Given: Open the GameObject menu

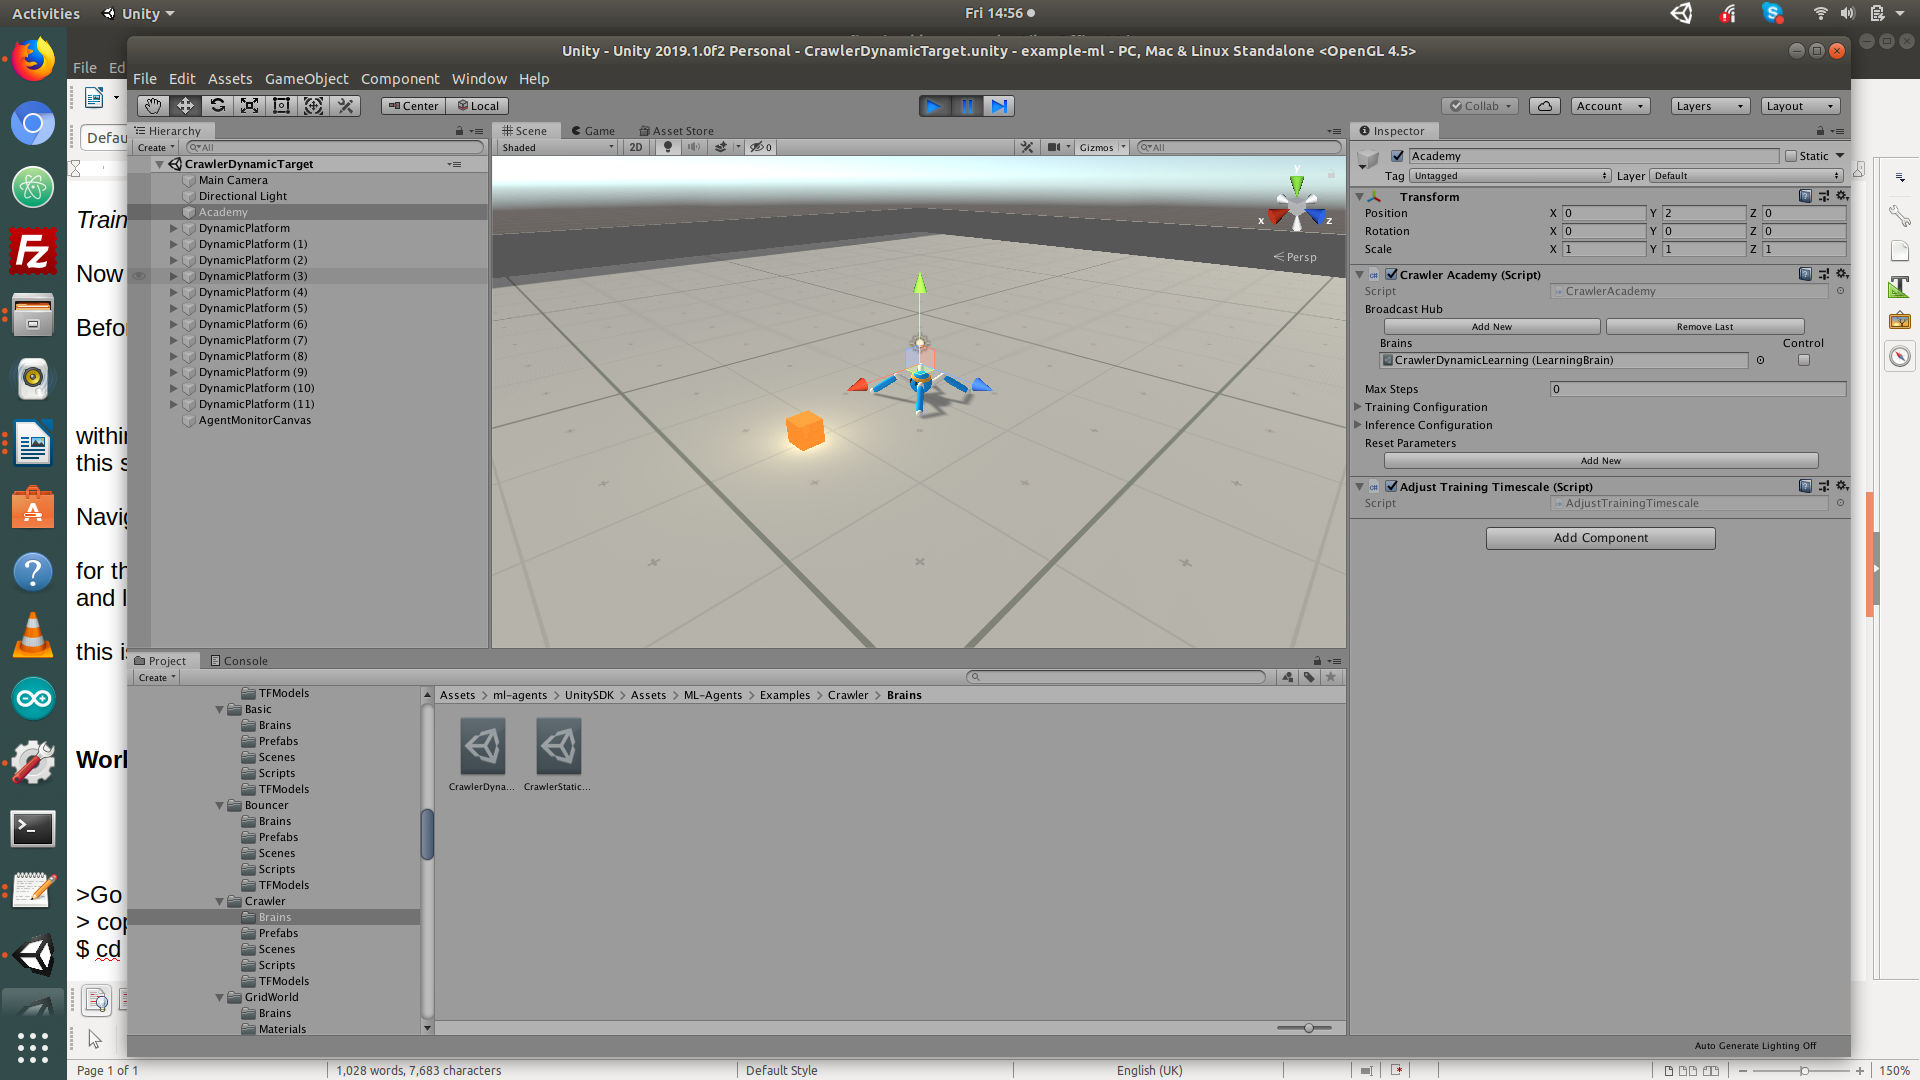Looking at the screenshot, I should click(x=306, y=78).
